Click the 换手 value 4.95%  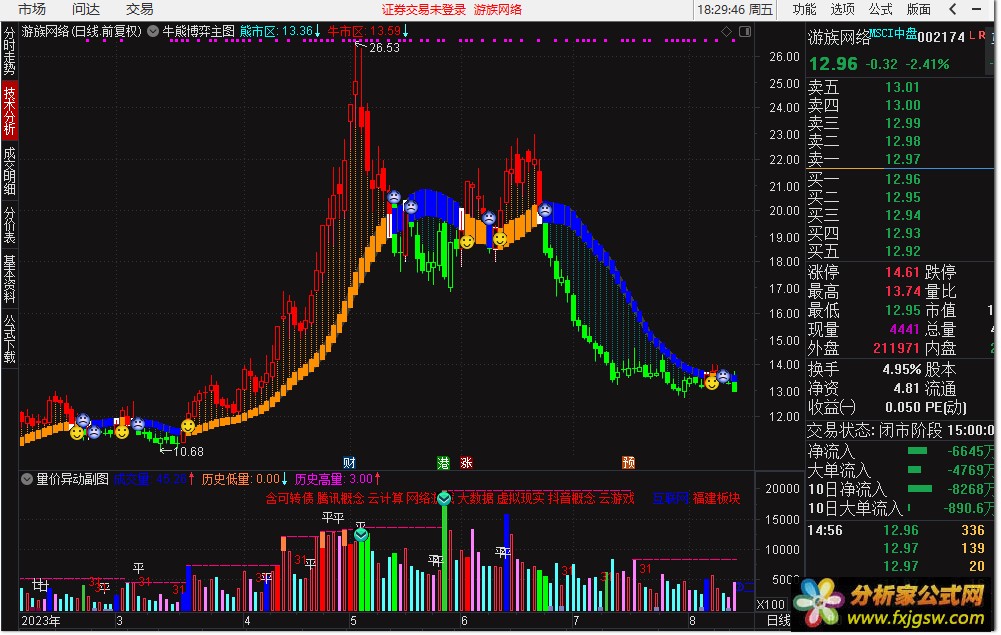click(901, 370)
